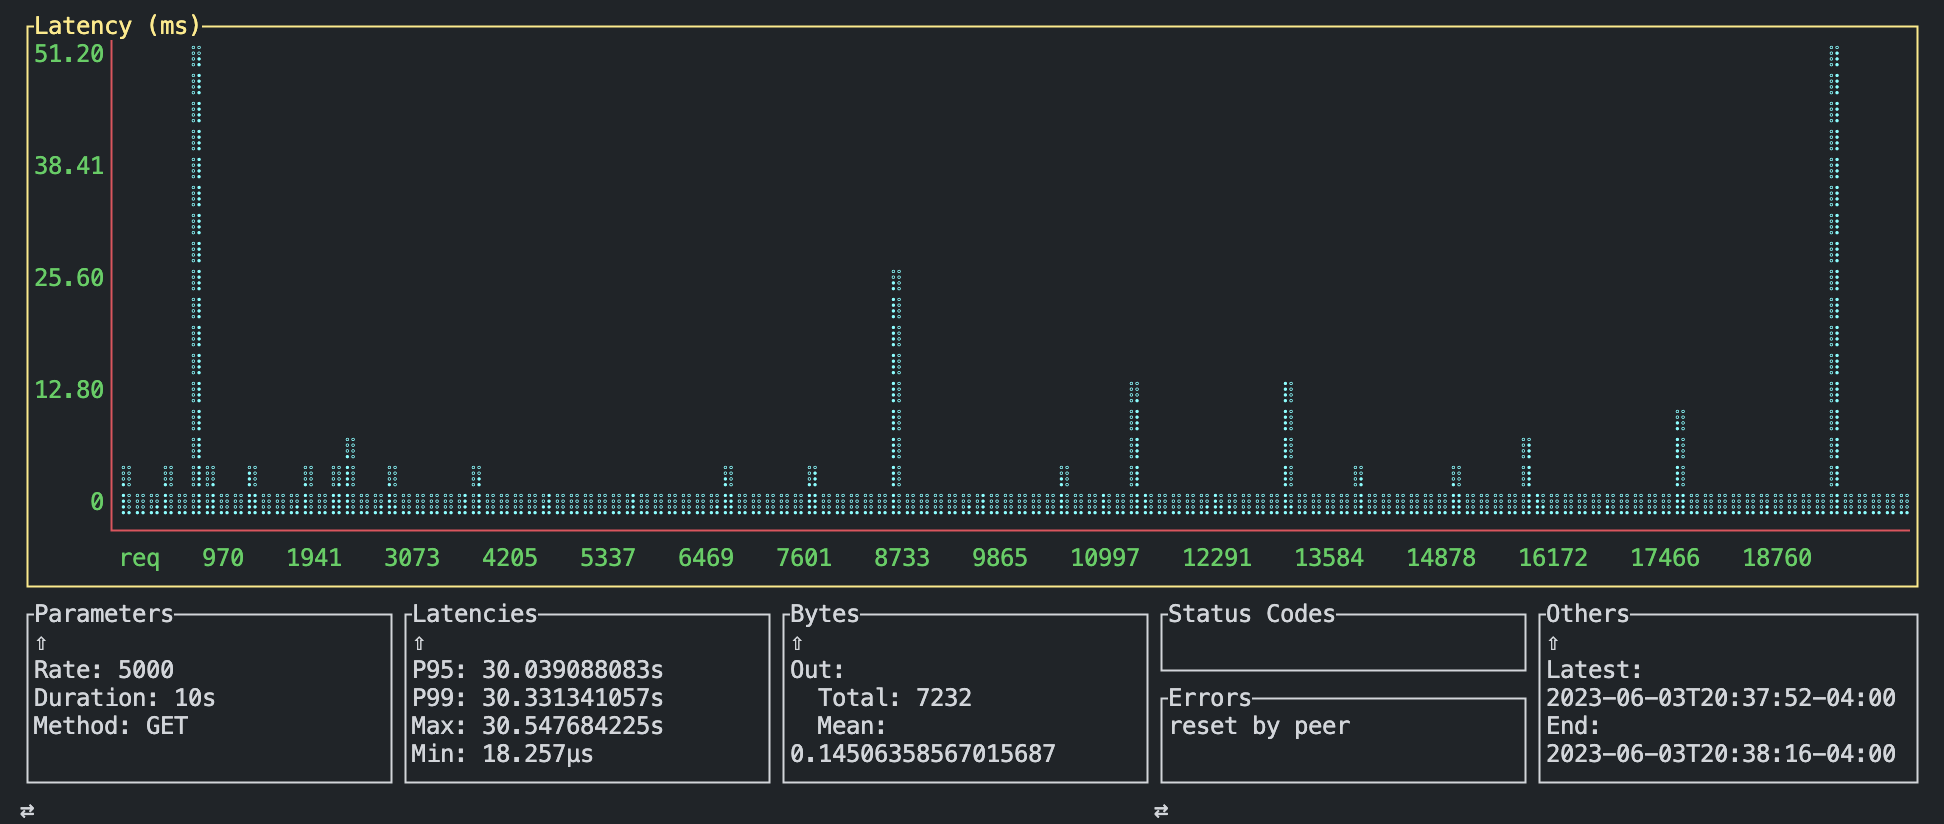This screenshot has width=1944, height=824.
Task: Click the 9865 x-axis label
Action: point(1000,558)
